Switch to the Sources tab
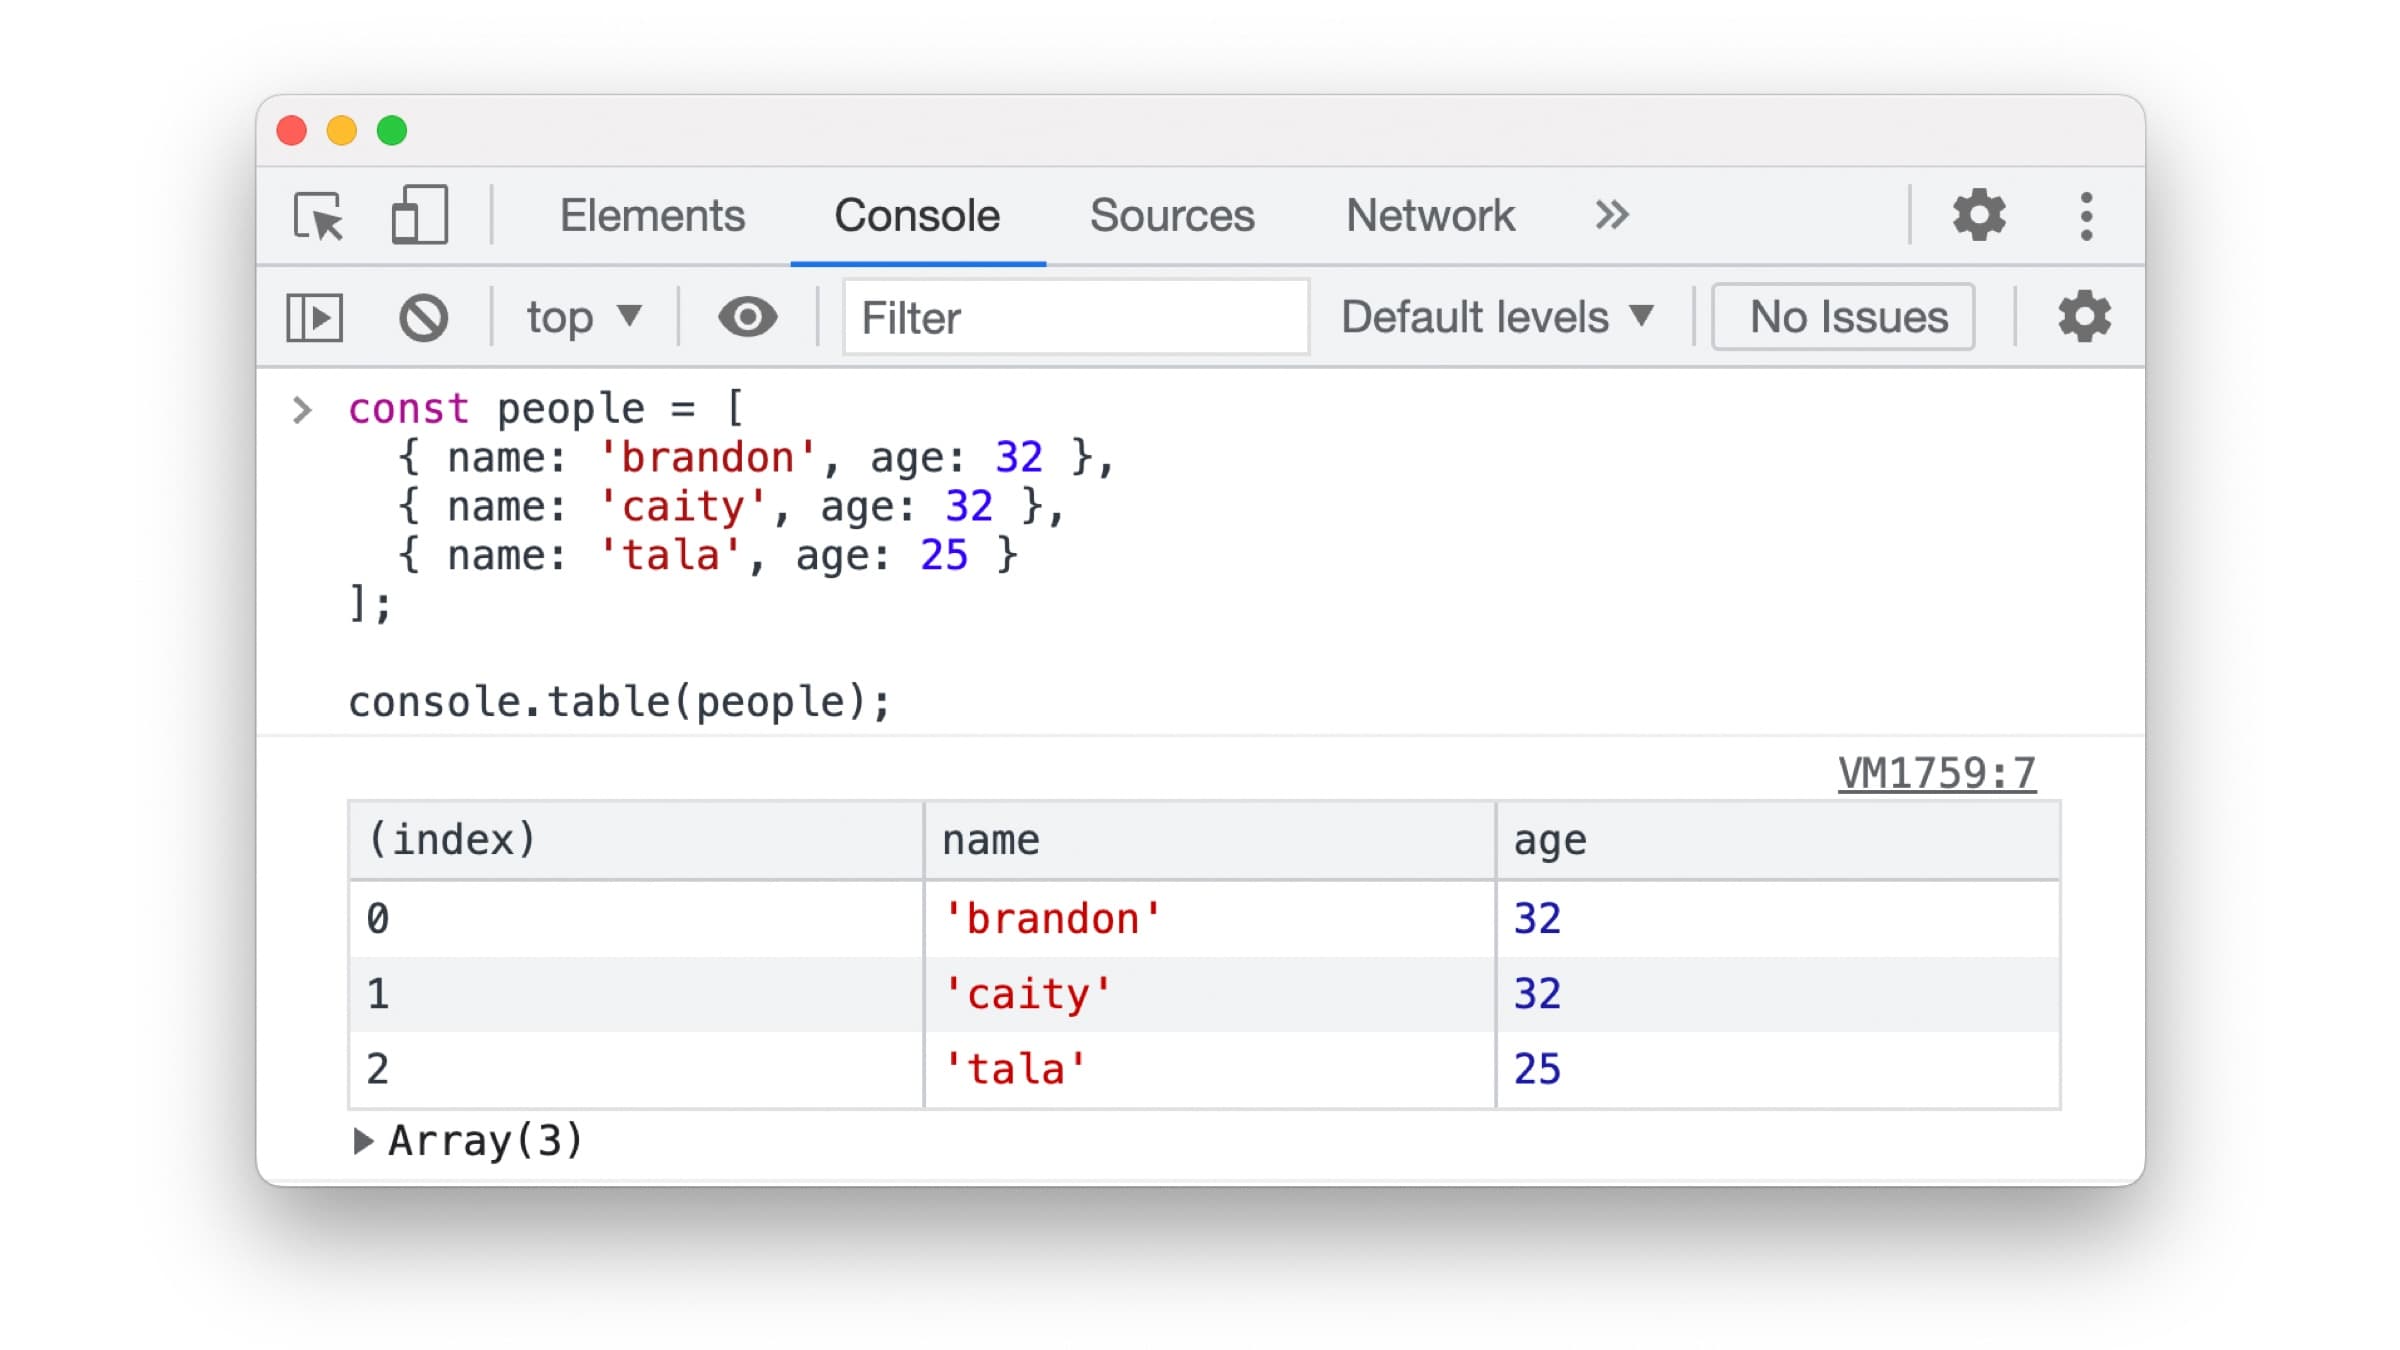Screen dimensions: 2400x1350 pos(1171,216)
